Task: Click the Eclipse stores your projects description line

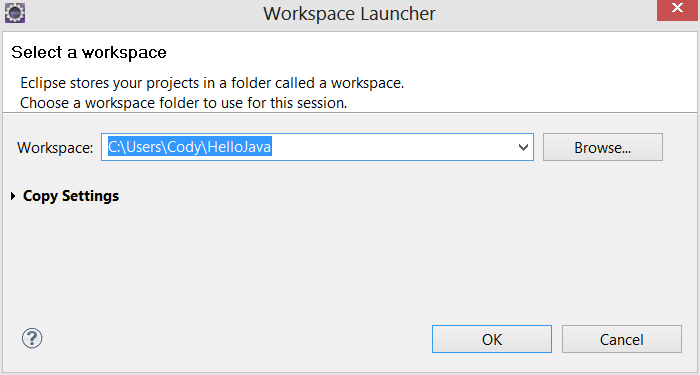Action: pos(212,83)
